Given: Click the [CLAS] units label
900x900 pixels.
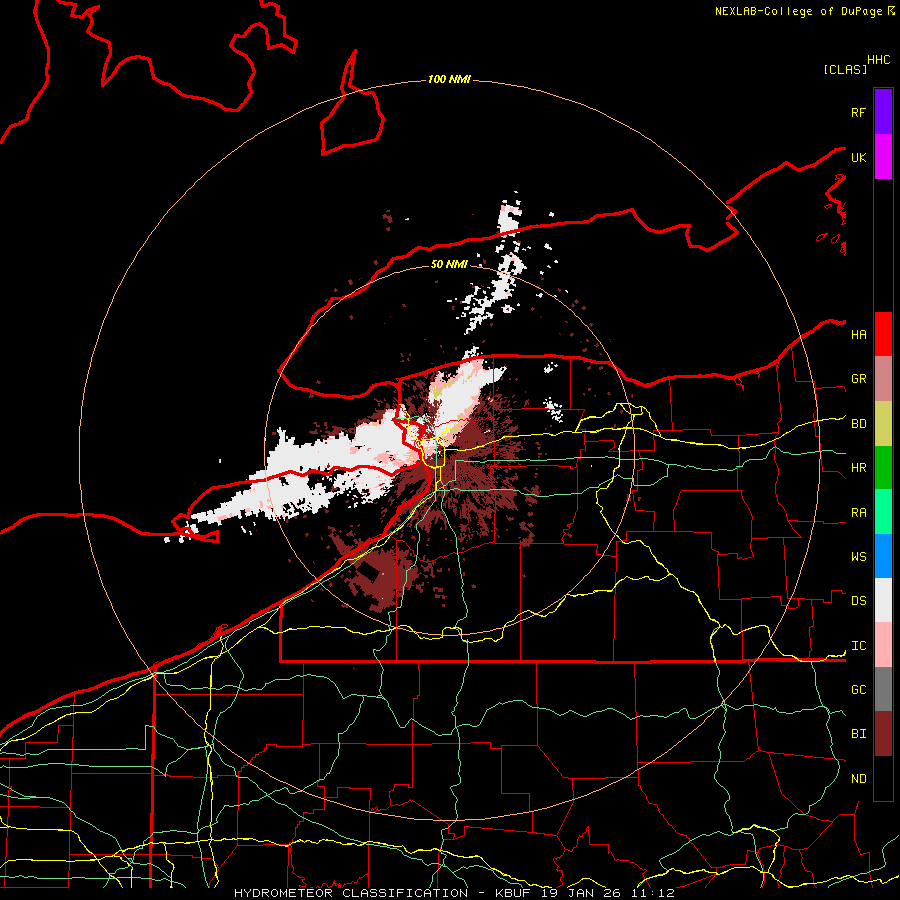Looking at the screenshot, I should [845, 69].
